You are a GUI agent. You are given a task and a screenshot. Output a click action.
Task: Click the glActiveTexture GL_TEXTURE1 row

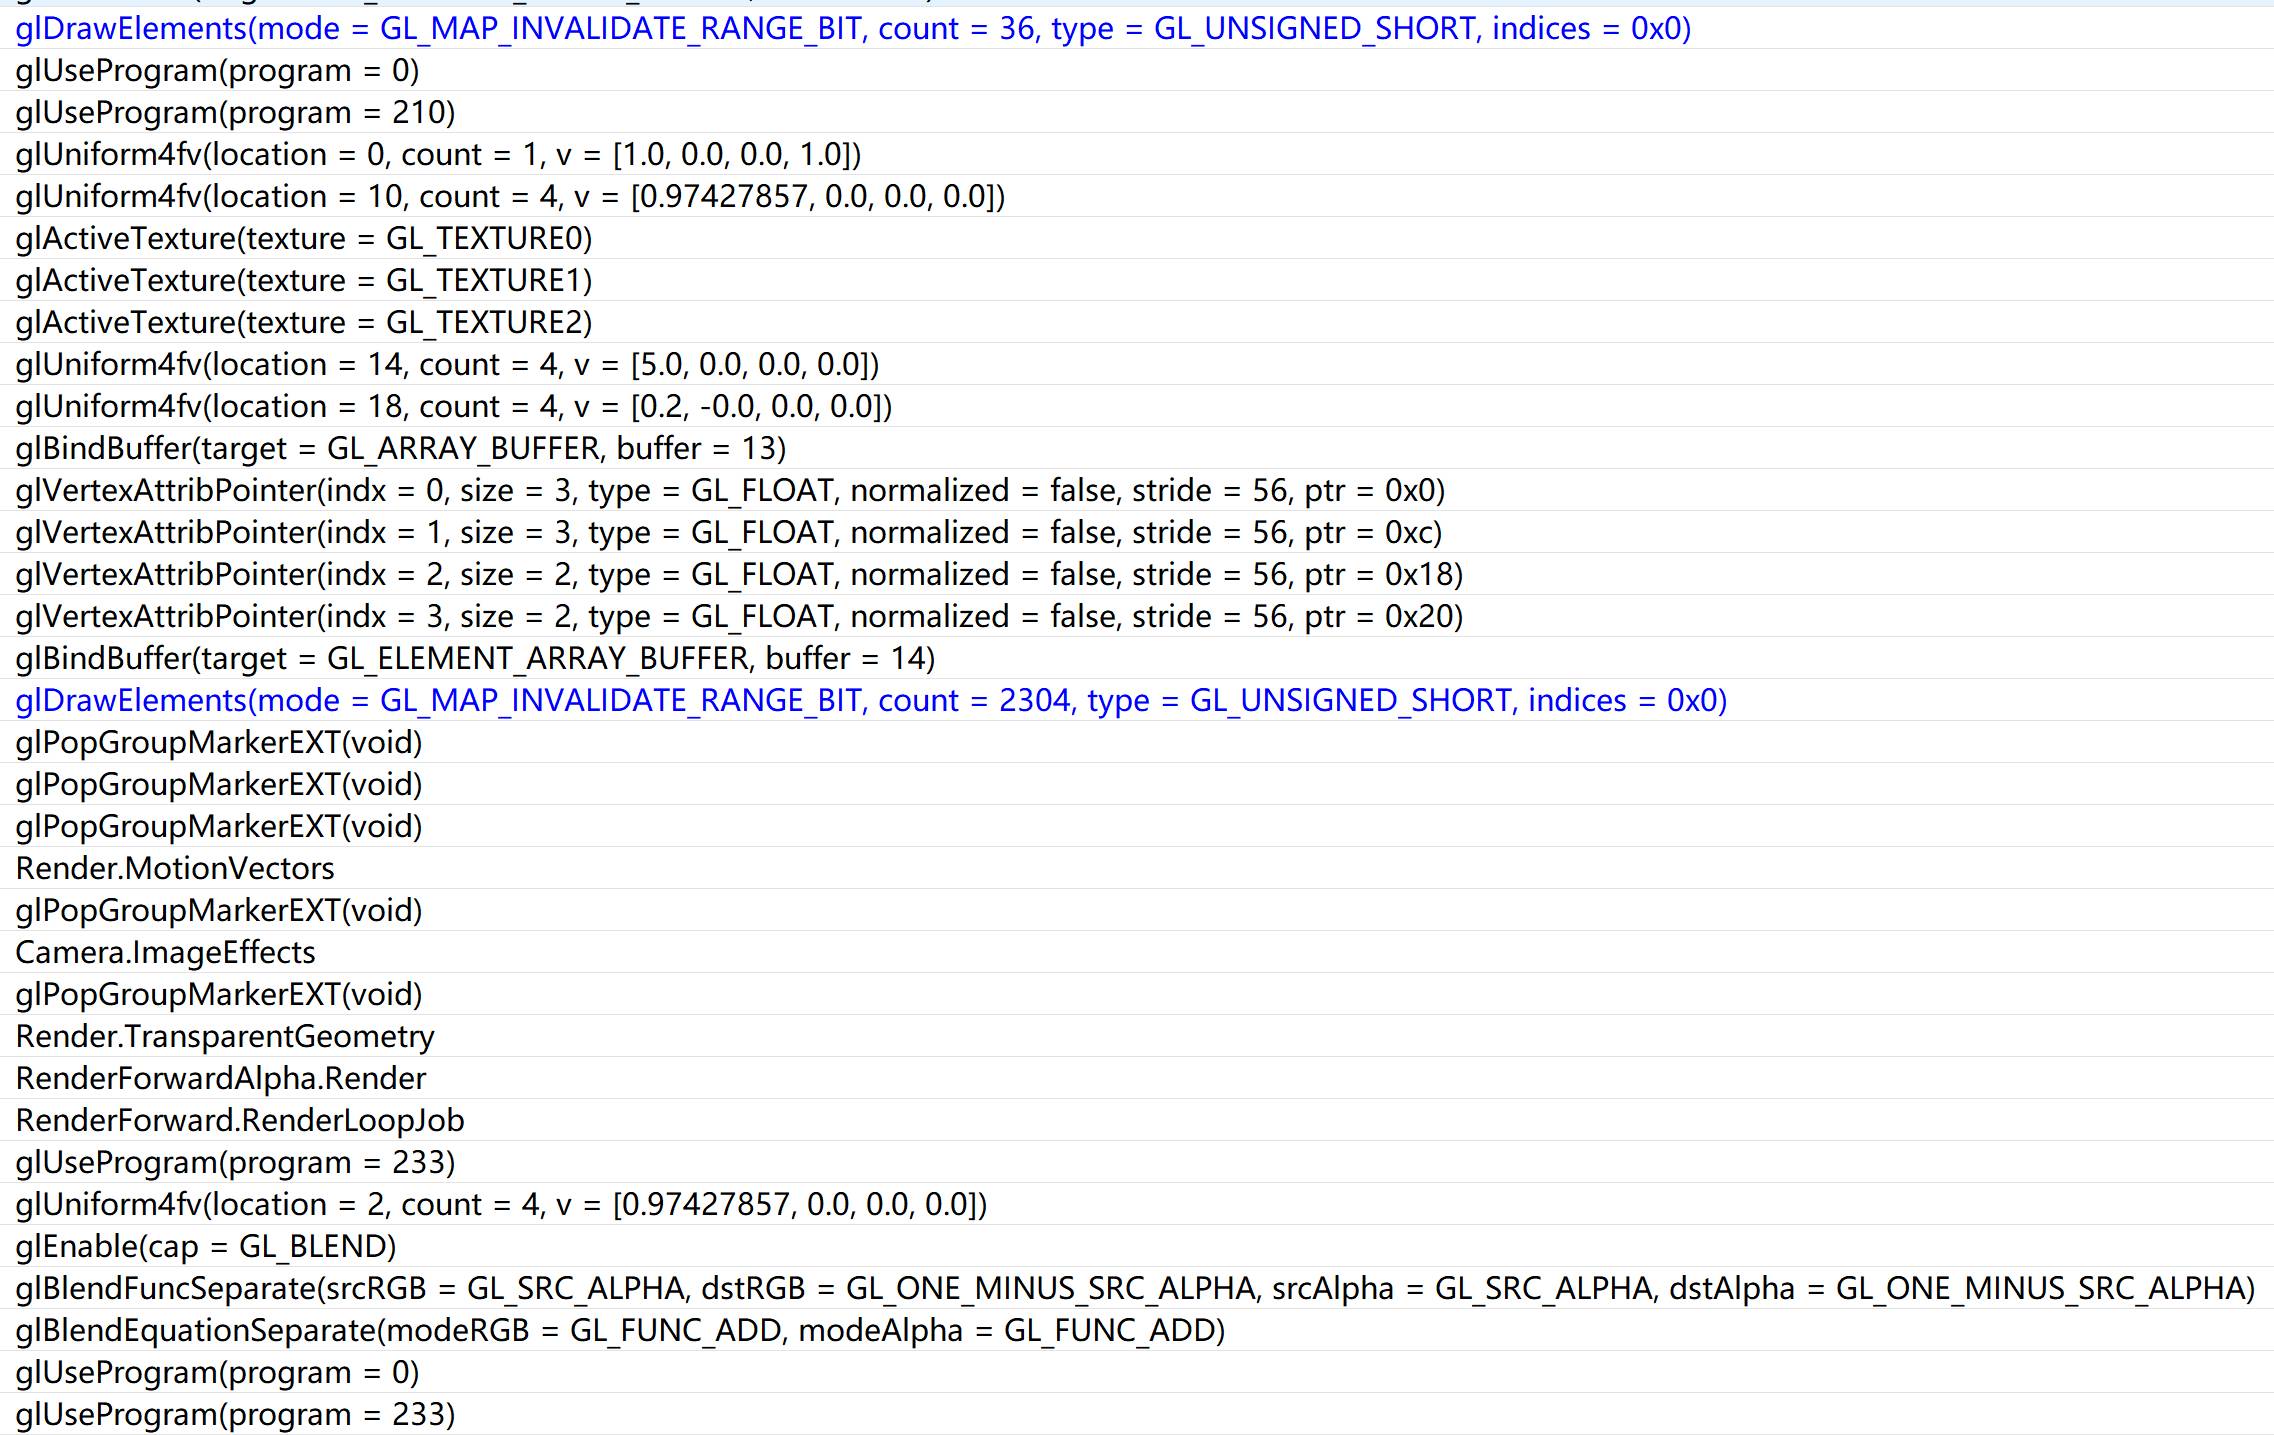click(304, 281)
